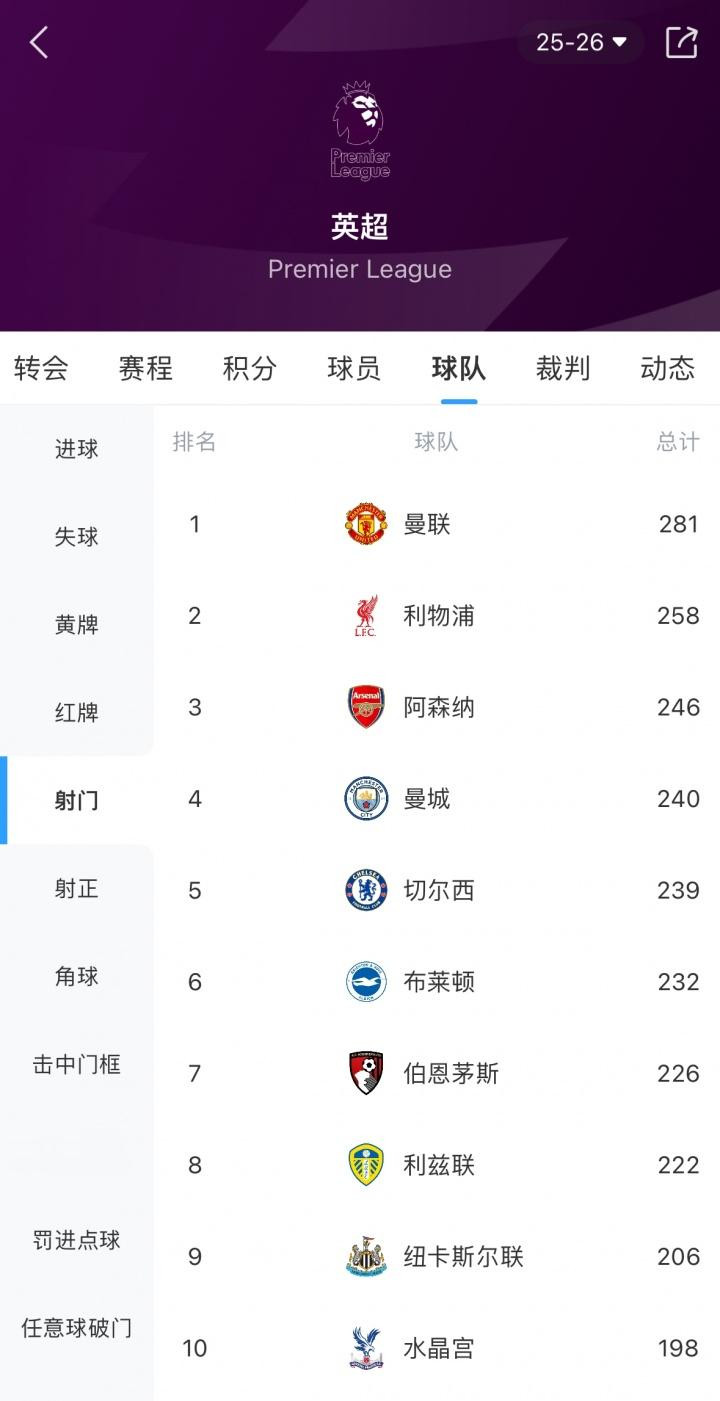Image resolution: width=720 pixels, height=1401 pixels.
Task: Tap the Manchester City crest
Action: point(366,799)
